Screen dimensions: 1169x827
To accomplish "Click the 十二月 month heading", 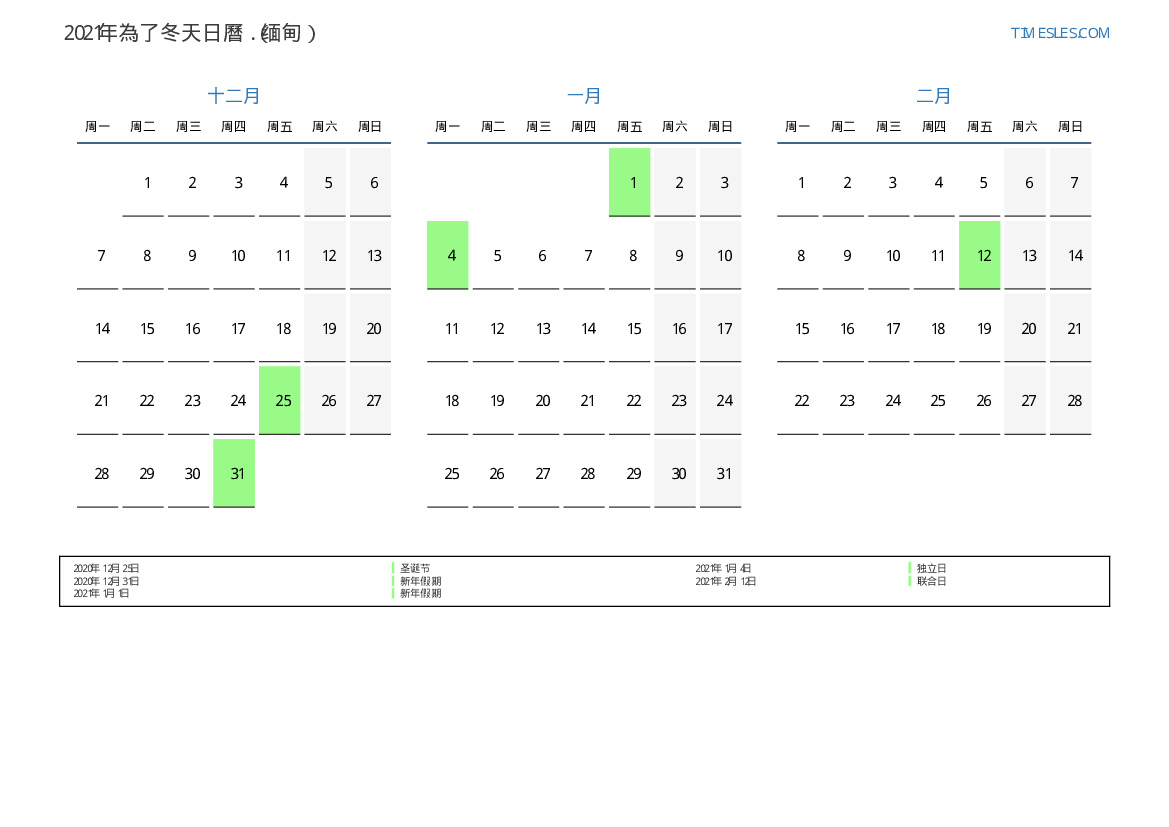I will (234, 96).
